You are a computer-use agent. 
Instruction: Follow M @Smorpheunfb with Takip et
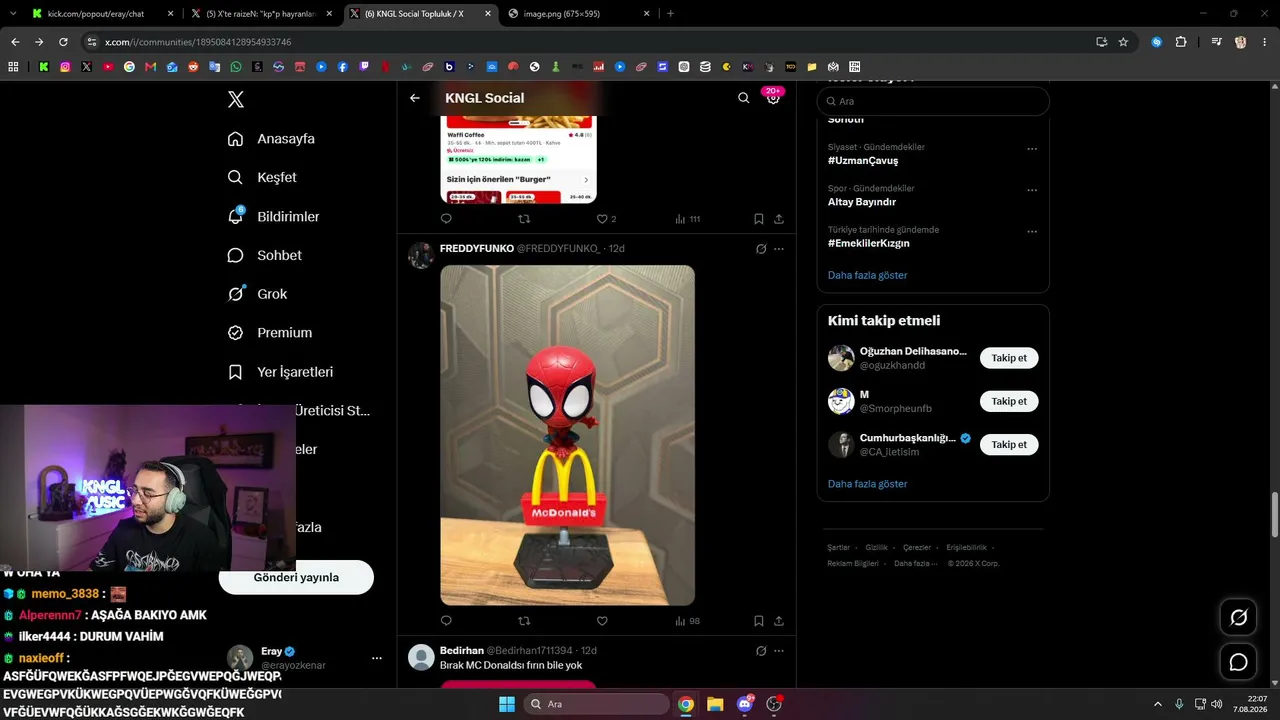click(1009, 401)
